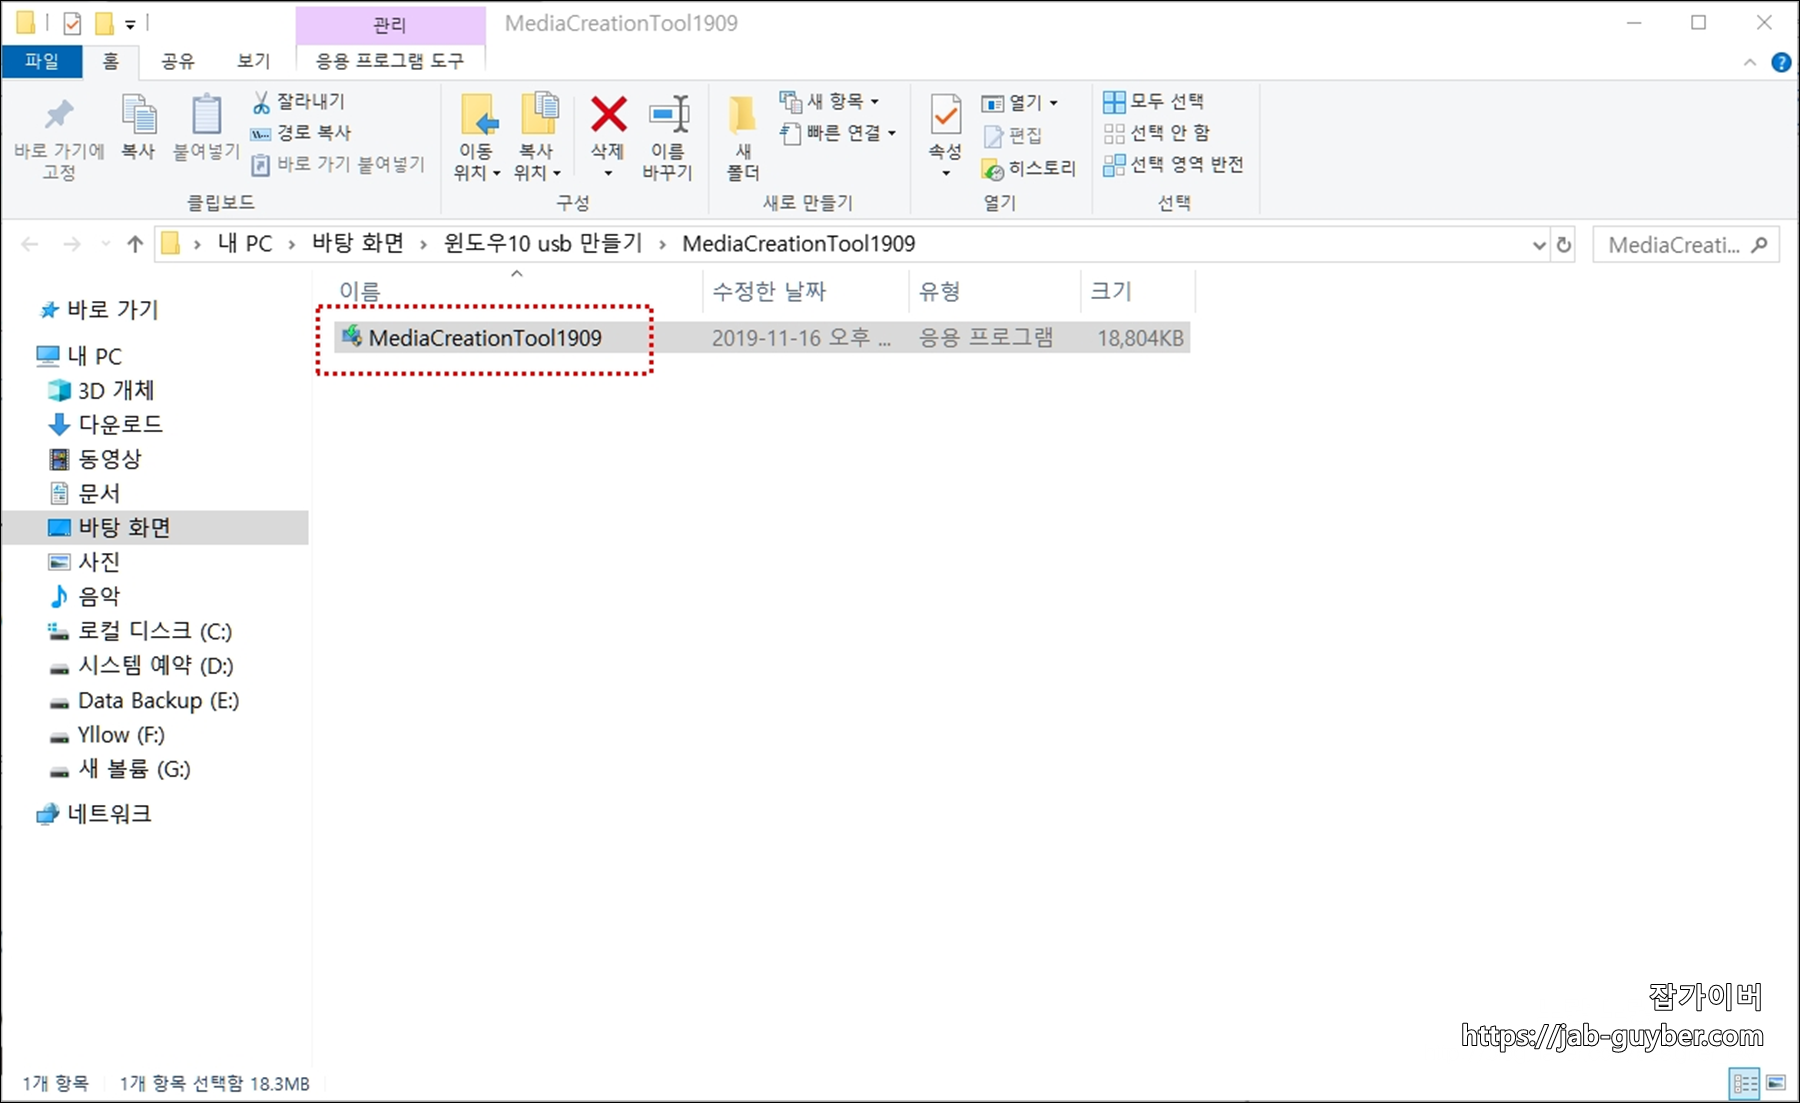This screenshot has width=1800, height=1103.
Task: Open the Copy to (복사 위치) menu
Action: [x=537, y=138]
